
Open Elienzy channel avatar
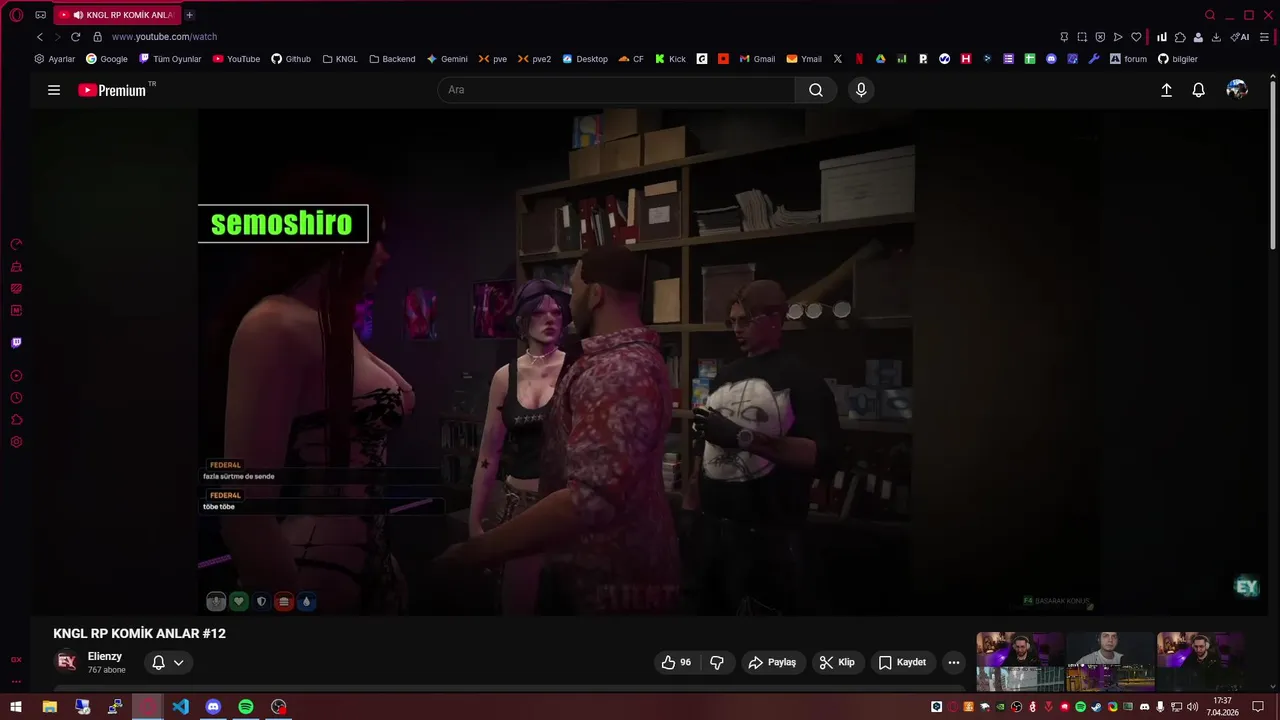(67, 661)
